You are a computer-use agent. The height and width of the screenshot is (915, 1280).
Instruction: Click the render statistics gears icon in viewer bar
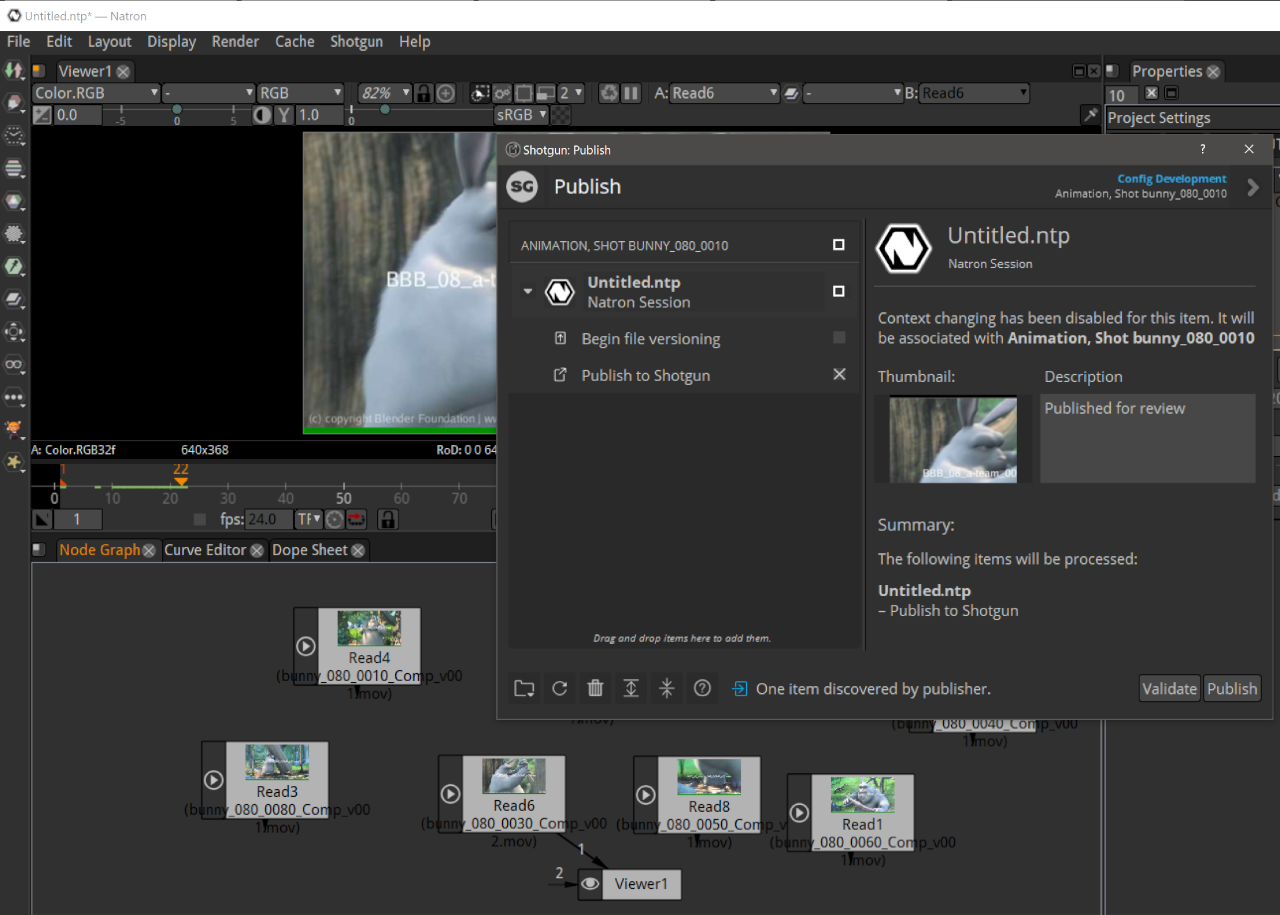503,93
